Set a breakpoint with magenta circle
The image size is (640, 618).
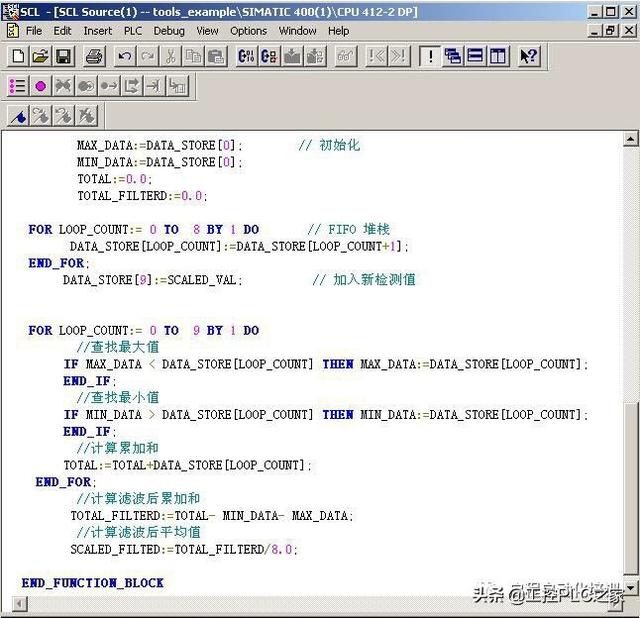pyautogui.click(x=41, y=86)
